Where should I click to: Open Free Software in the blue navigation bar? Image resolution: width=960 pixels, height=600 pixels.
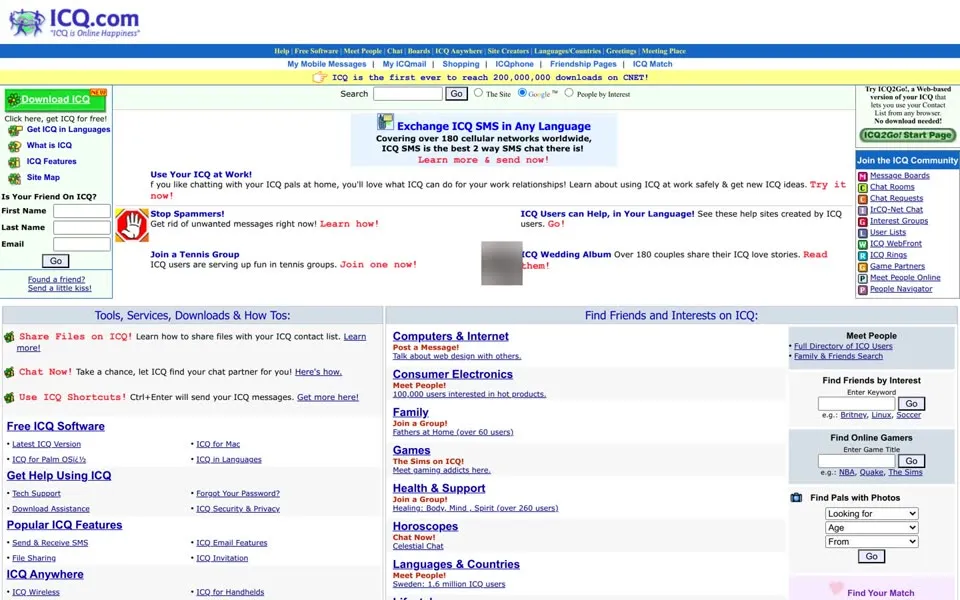point(316,51)
